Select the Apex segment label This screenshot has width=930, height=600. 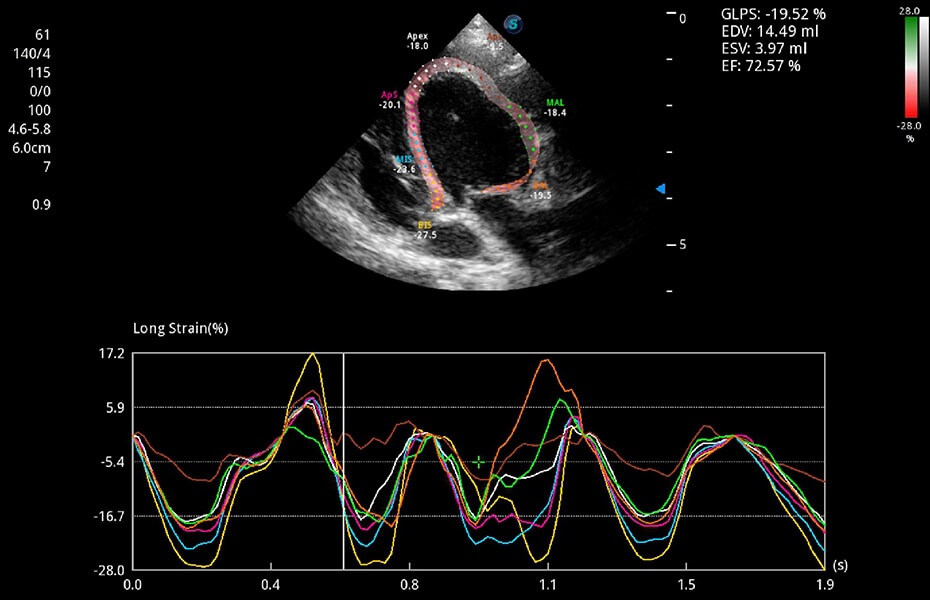417,35
